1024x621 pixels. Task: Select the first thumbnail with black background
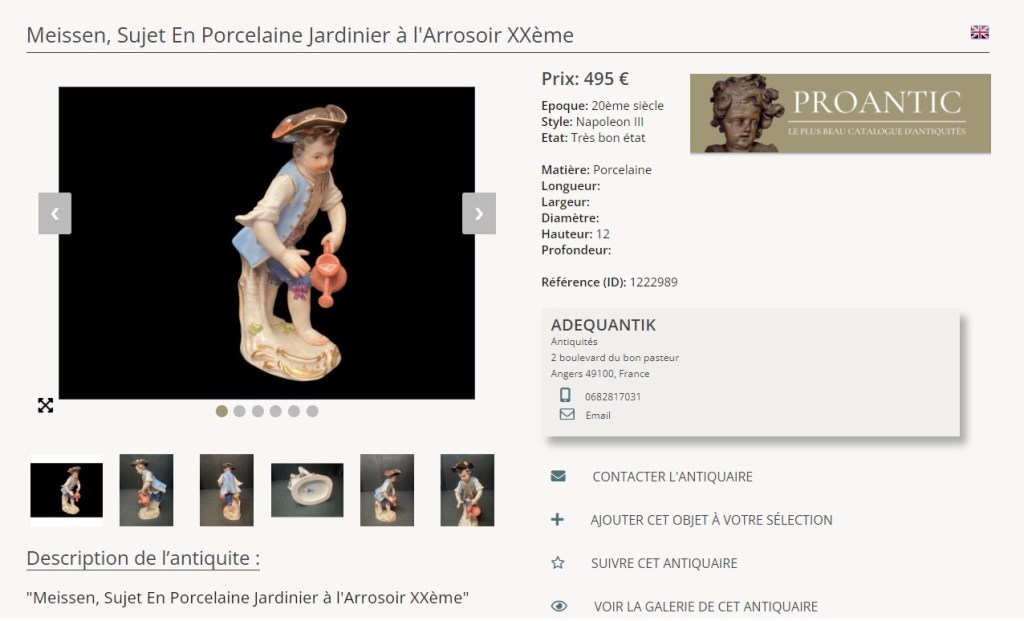pyautogui.click(x=66, y=490)
